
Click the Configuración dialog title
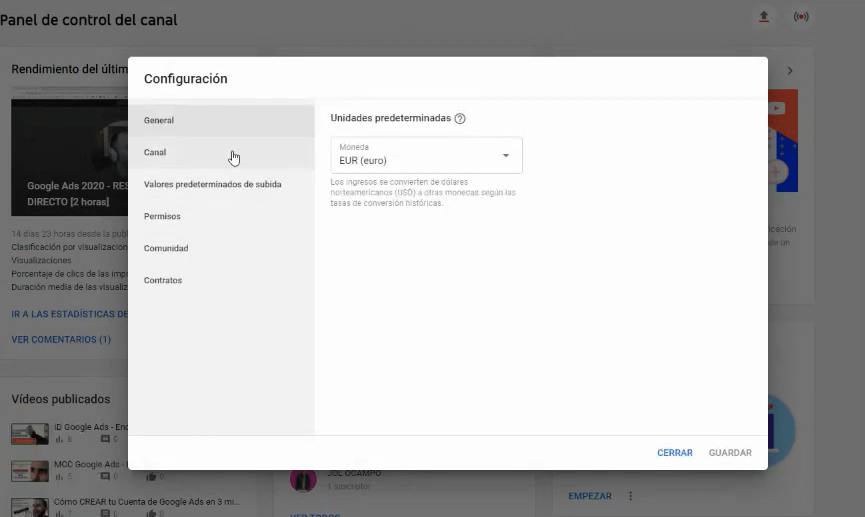click(x=185, y=78)
